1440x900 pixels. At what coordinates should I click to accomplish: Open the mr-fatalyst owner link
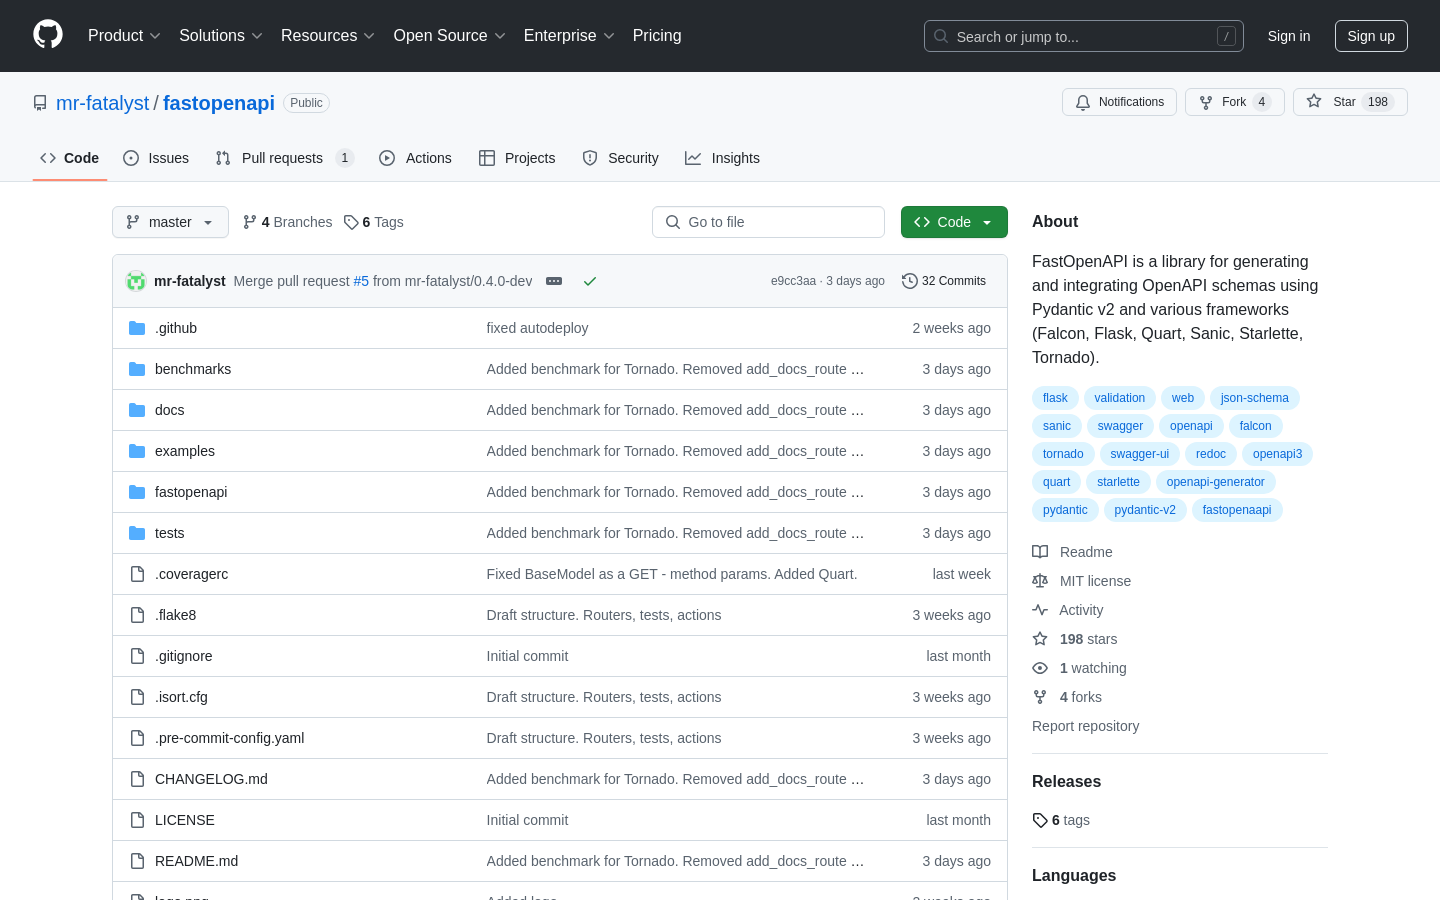click(102, 103)
